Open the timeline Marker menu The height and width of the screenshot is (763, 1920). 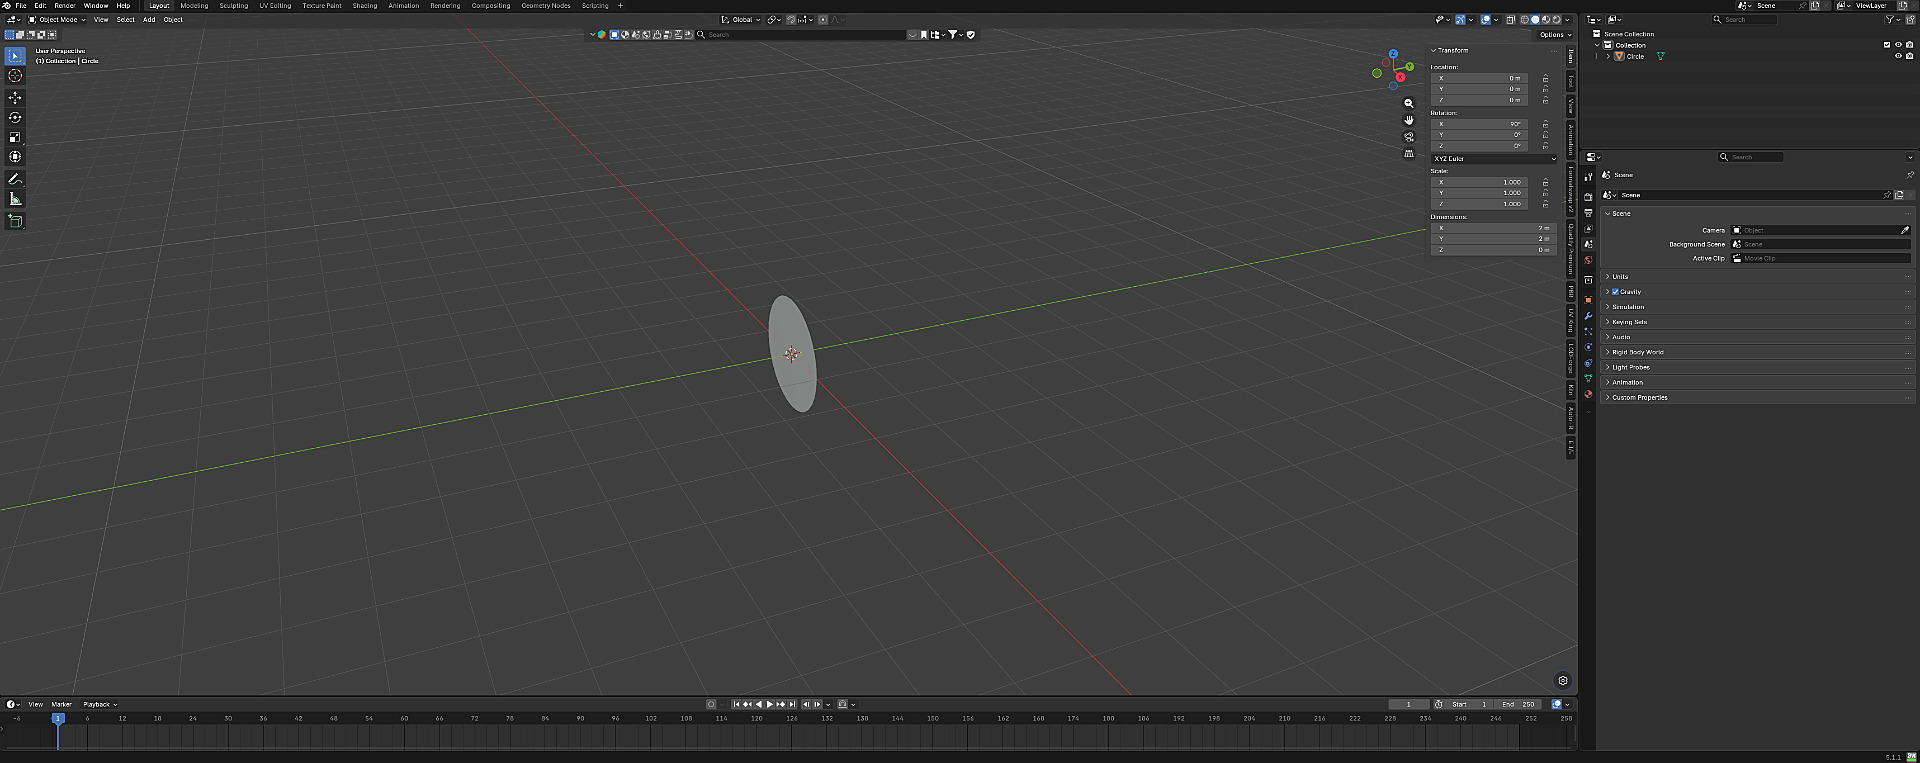coord(62,704)
